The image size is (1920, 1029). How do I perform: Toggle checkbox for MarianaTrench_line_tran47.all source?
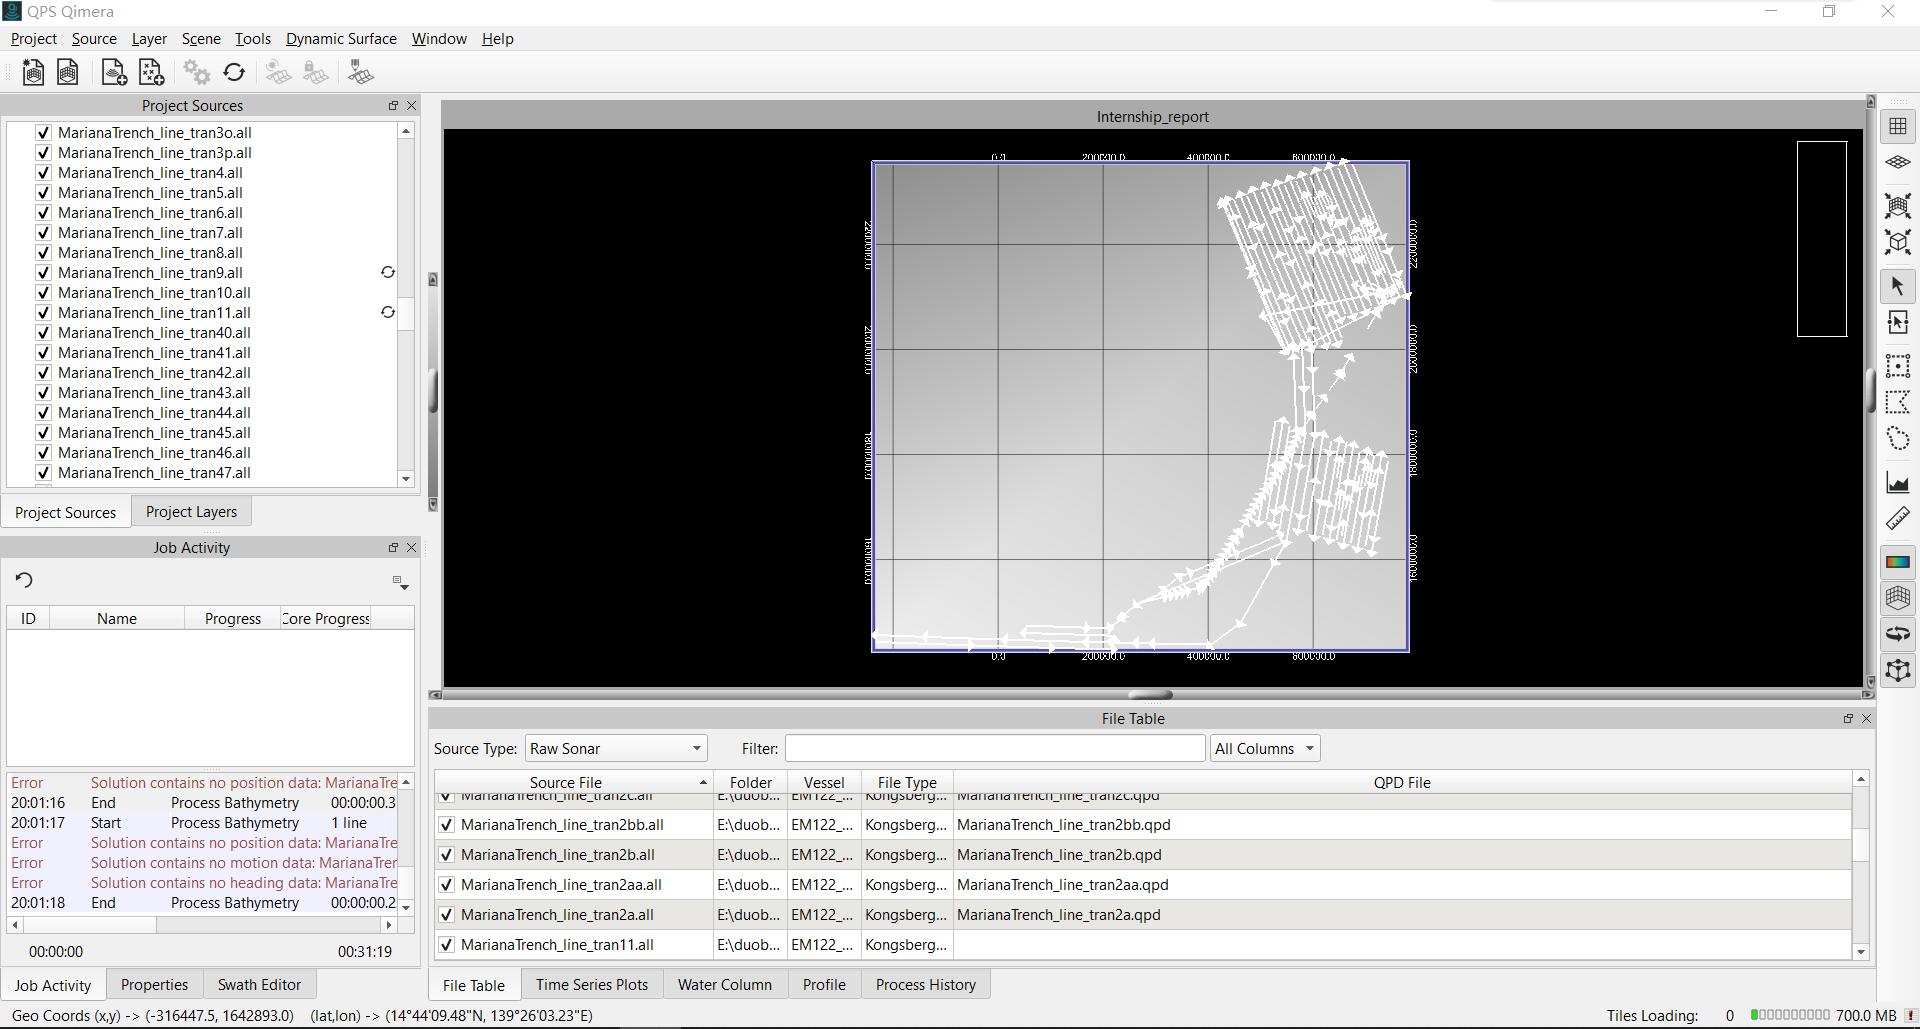click(x=43, y=472)
